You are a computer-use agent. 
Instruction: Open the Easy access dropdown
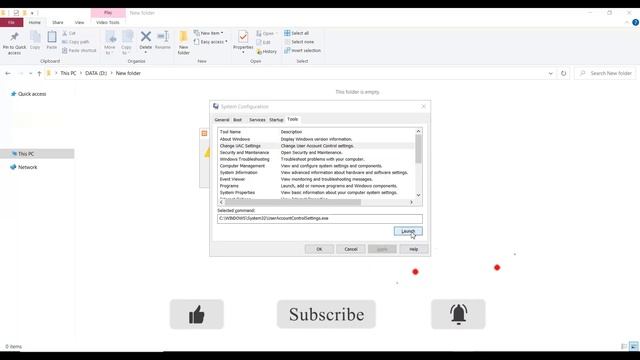pyautogui.click(x=211, y=42)
